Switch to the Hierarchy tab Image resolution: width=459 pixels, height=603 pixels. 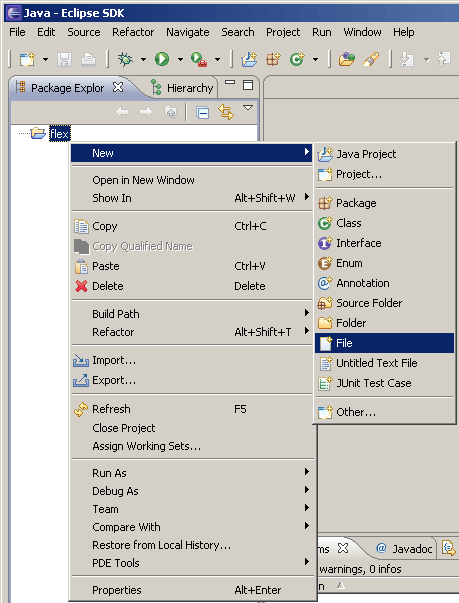(182, 88)
